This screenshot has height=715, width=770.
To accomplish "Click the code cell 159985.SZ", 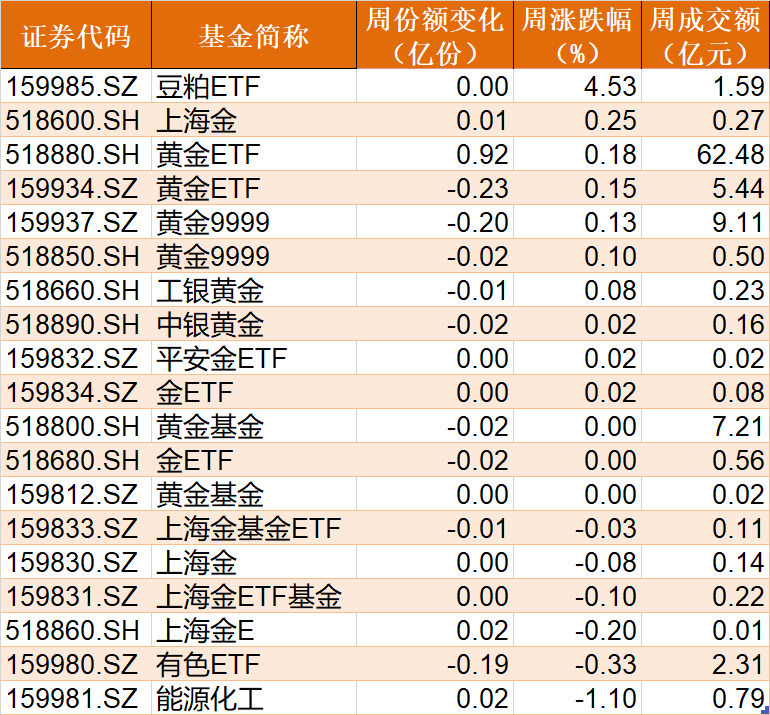I will tap(72, 86).
